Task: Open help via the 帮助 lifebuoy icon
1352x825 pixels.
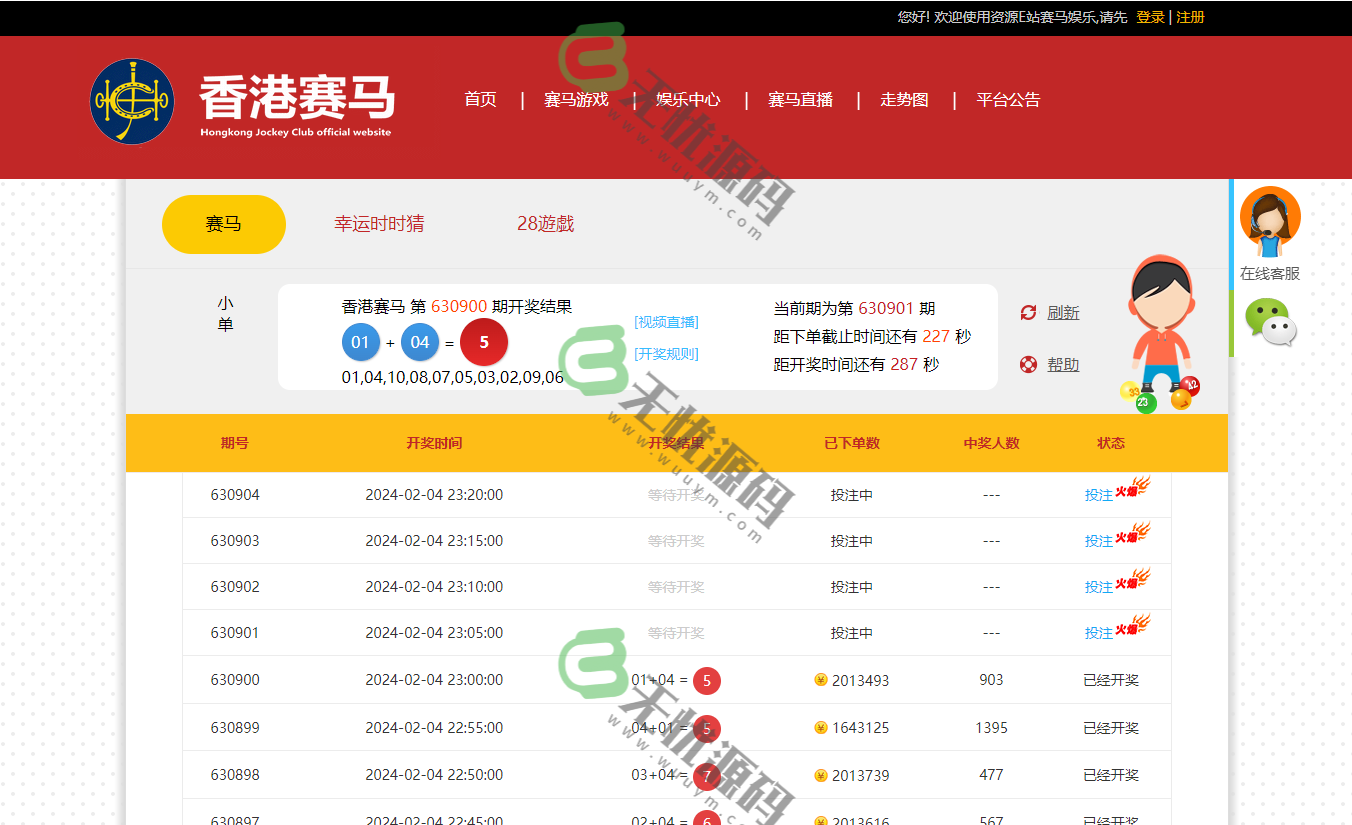Action: [1028, 363]
